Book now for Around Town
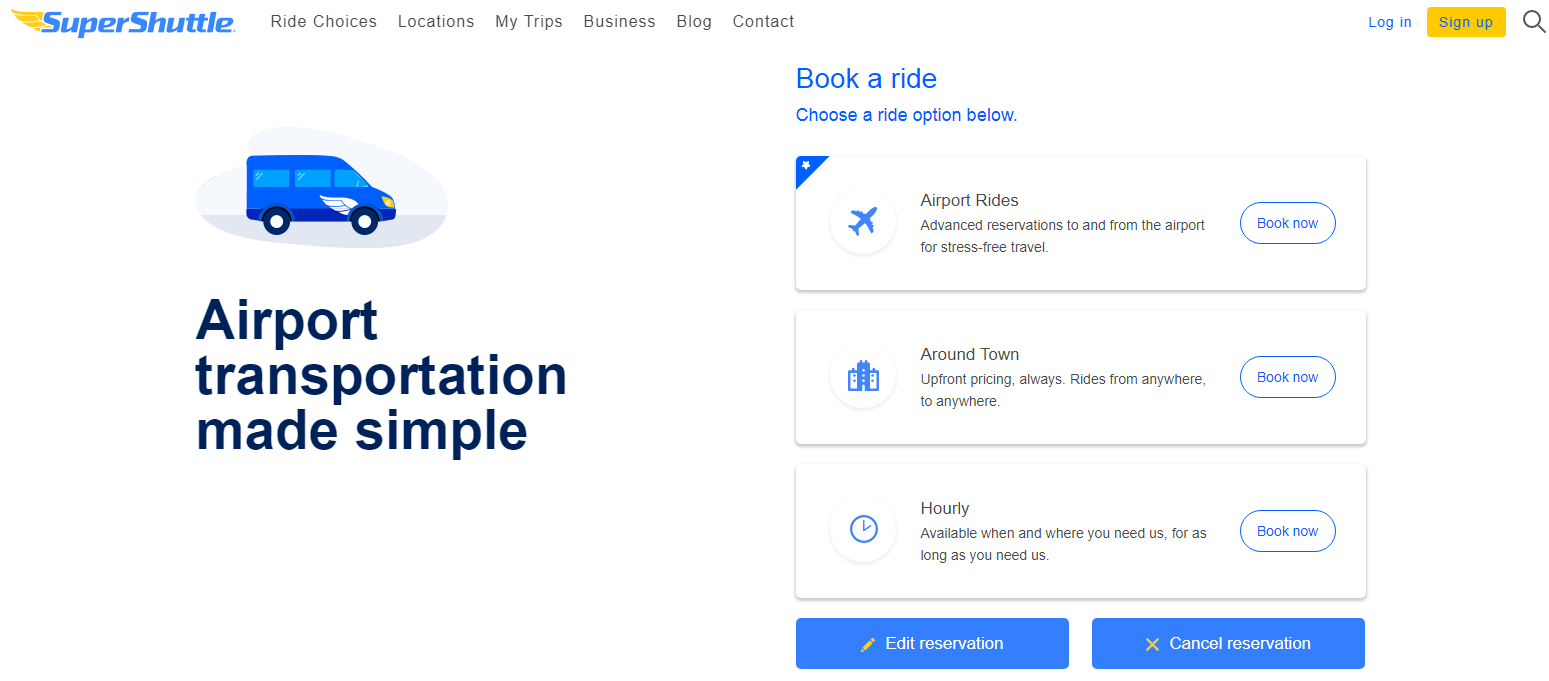Viewport: 1549px width, 681px height. (1287, 377)
